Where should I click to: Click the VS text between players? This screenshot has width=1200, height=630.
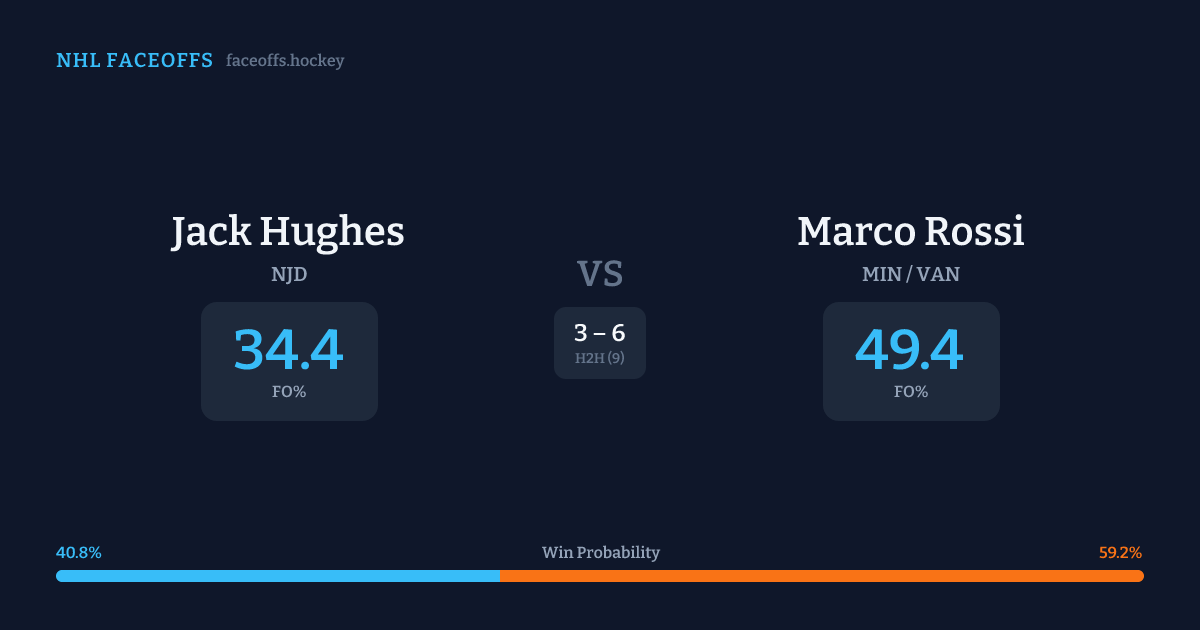click(x=600, y=274)
